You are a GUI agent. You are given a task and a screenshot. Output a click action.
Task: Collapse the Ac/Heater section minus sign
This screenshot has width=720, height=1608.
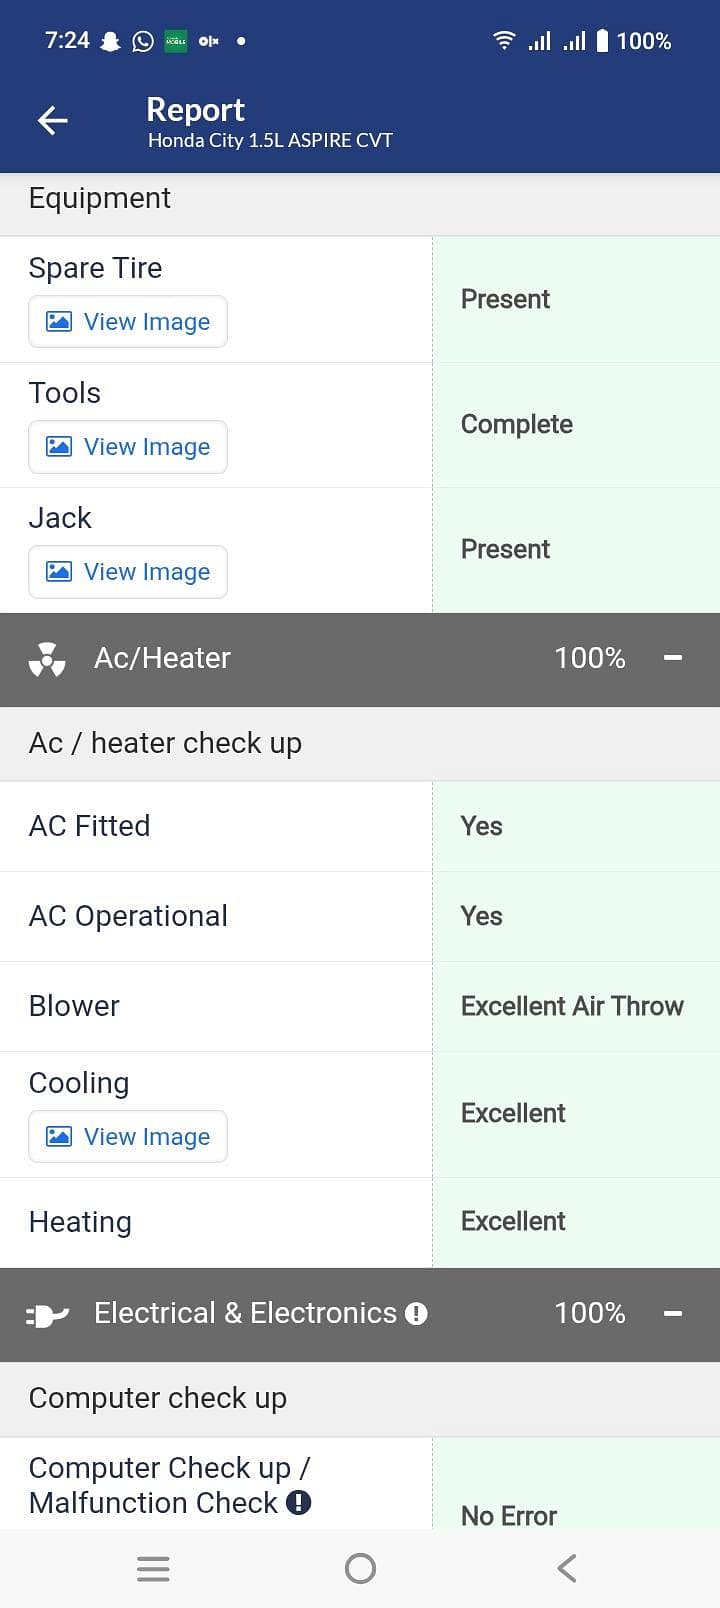(673, 658)
